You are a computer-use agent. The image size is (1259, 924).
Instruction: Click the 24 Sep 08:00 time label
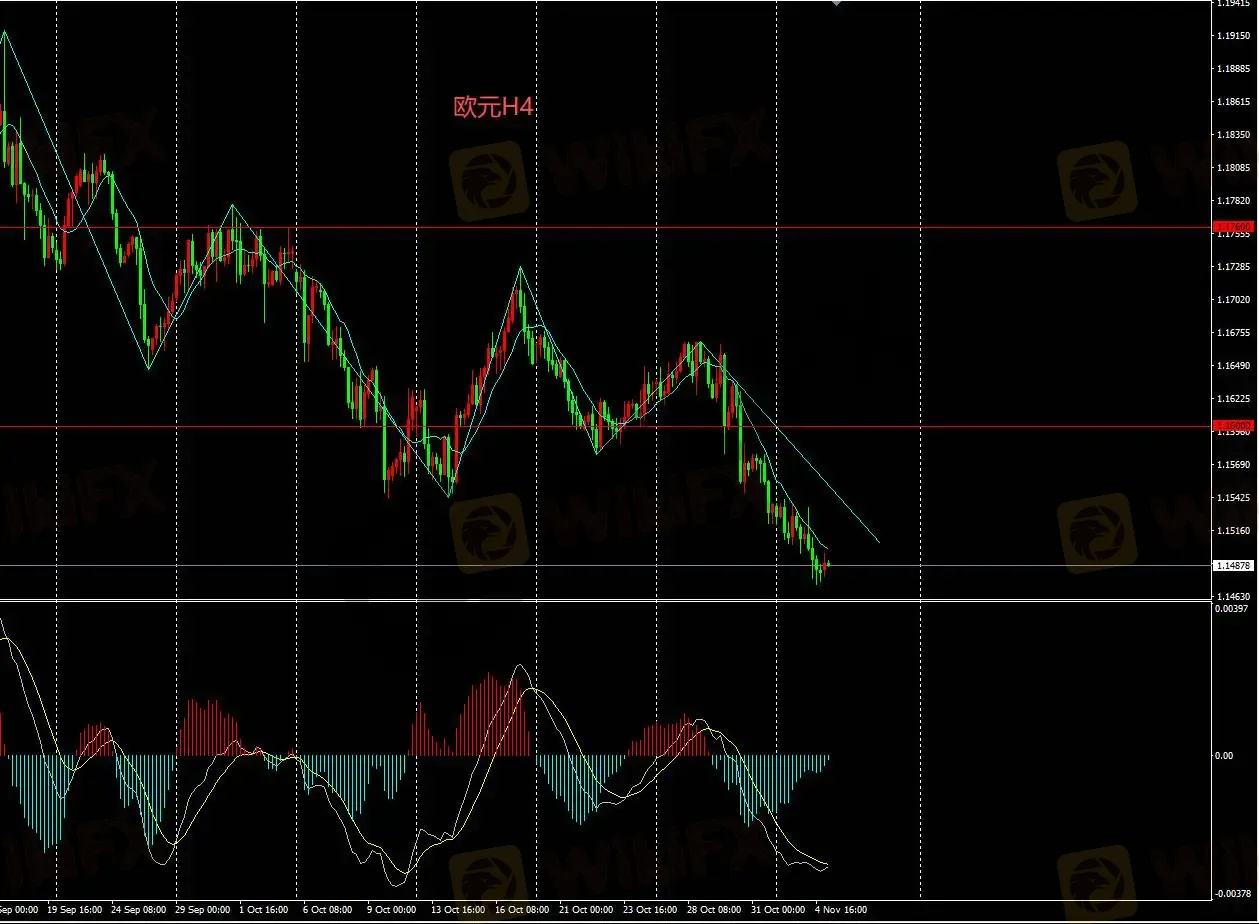(x=137, y=911)
